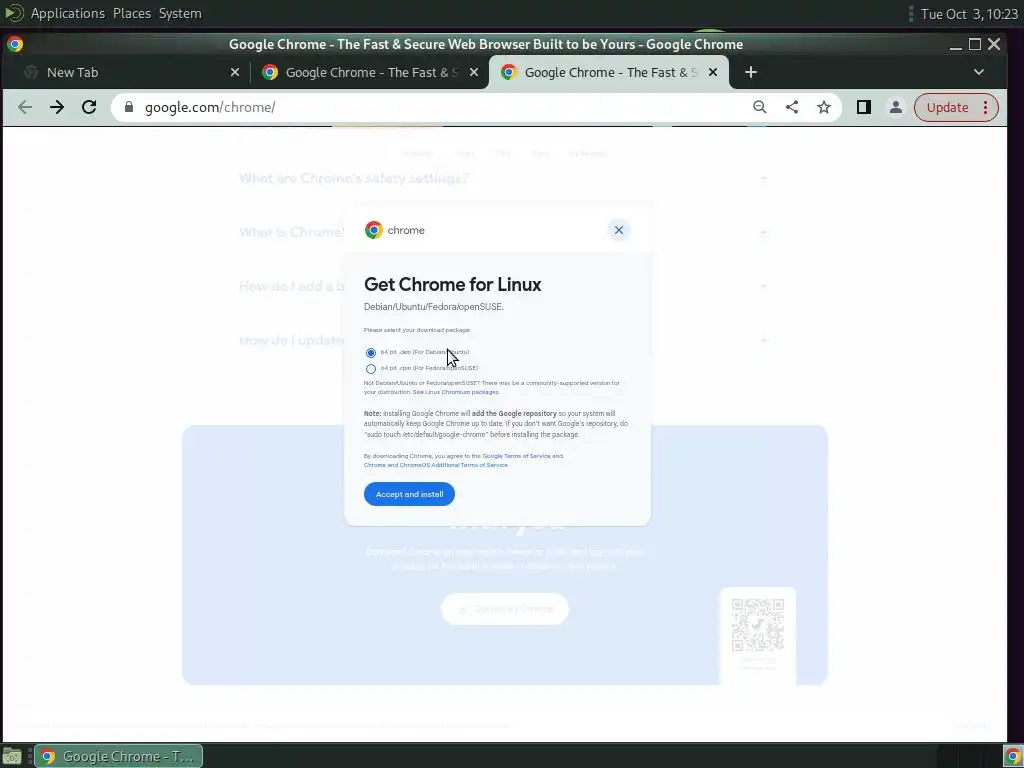Open See Linux Chromium packages link
This screenshot has width=1024, height=768.
455,392
